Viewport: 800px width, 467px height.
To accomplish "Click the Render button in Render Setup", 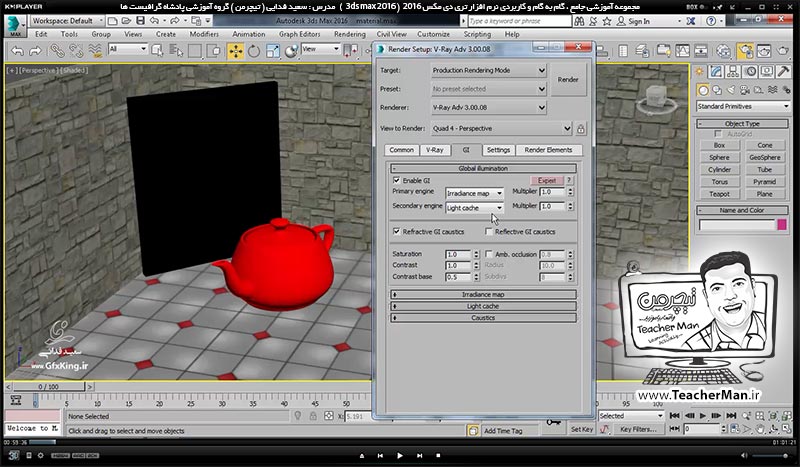I will tap(568, 80).
